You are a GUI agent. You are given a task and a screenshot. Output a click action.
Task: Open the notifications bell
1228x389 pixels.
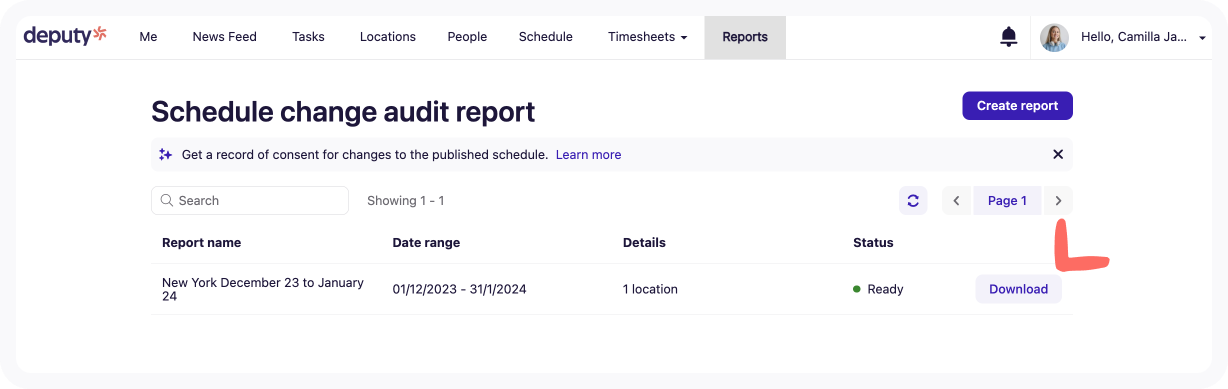coord(1009,37)
